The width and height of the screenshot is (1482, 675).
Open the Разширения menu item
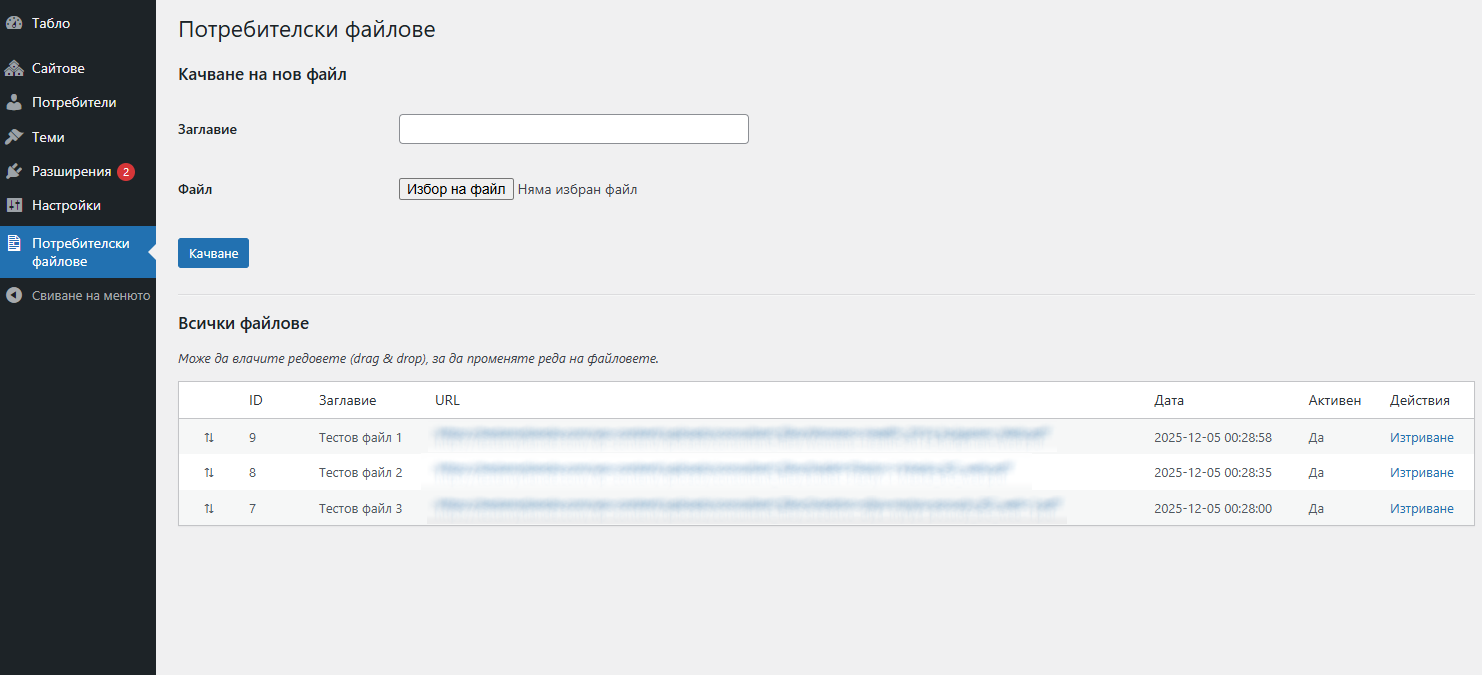pos(71,172)
